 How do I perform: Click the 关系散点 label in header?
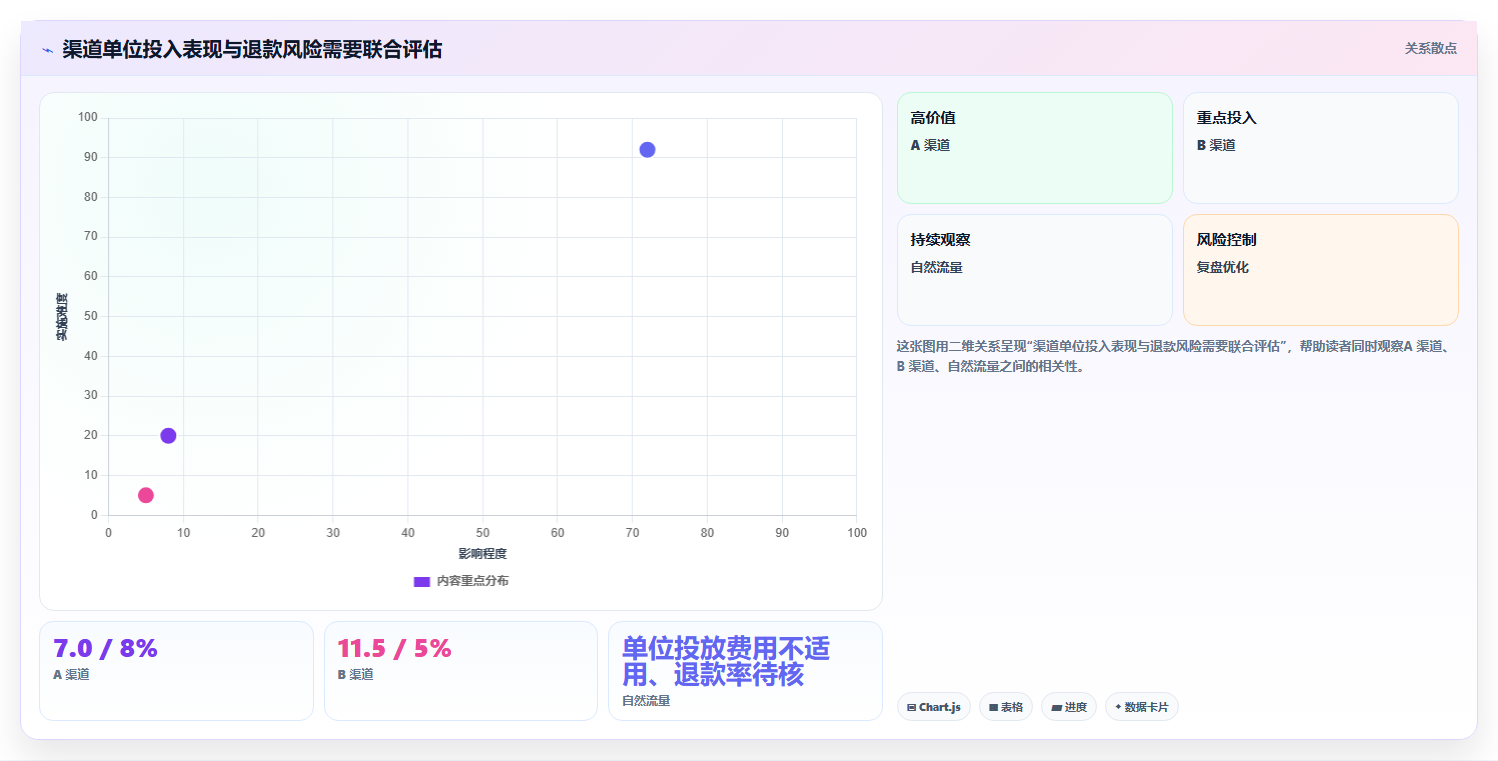(1431, 48)
